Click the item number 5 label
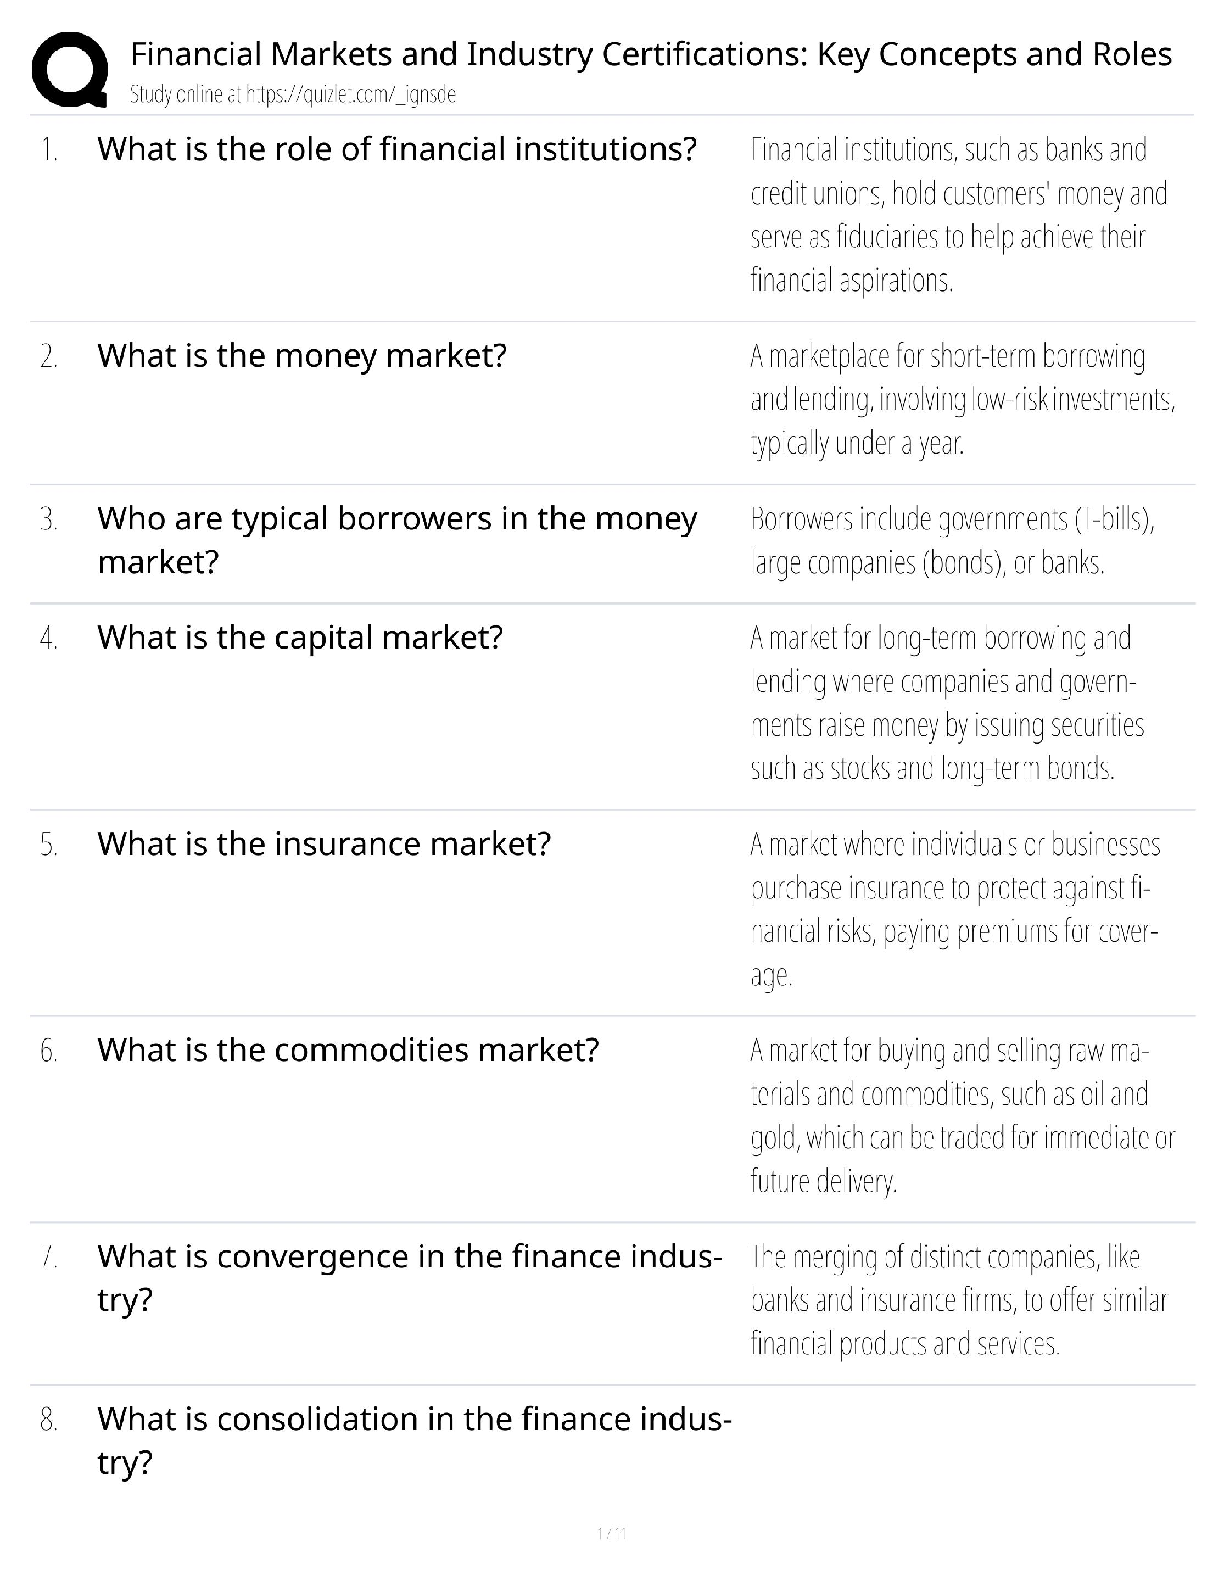 pyautogui.click(x=49, y=845)
